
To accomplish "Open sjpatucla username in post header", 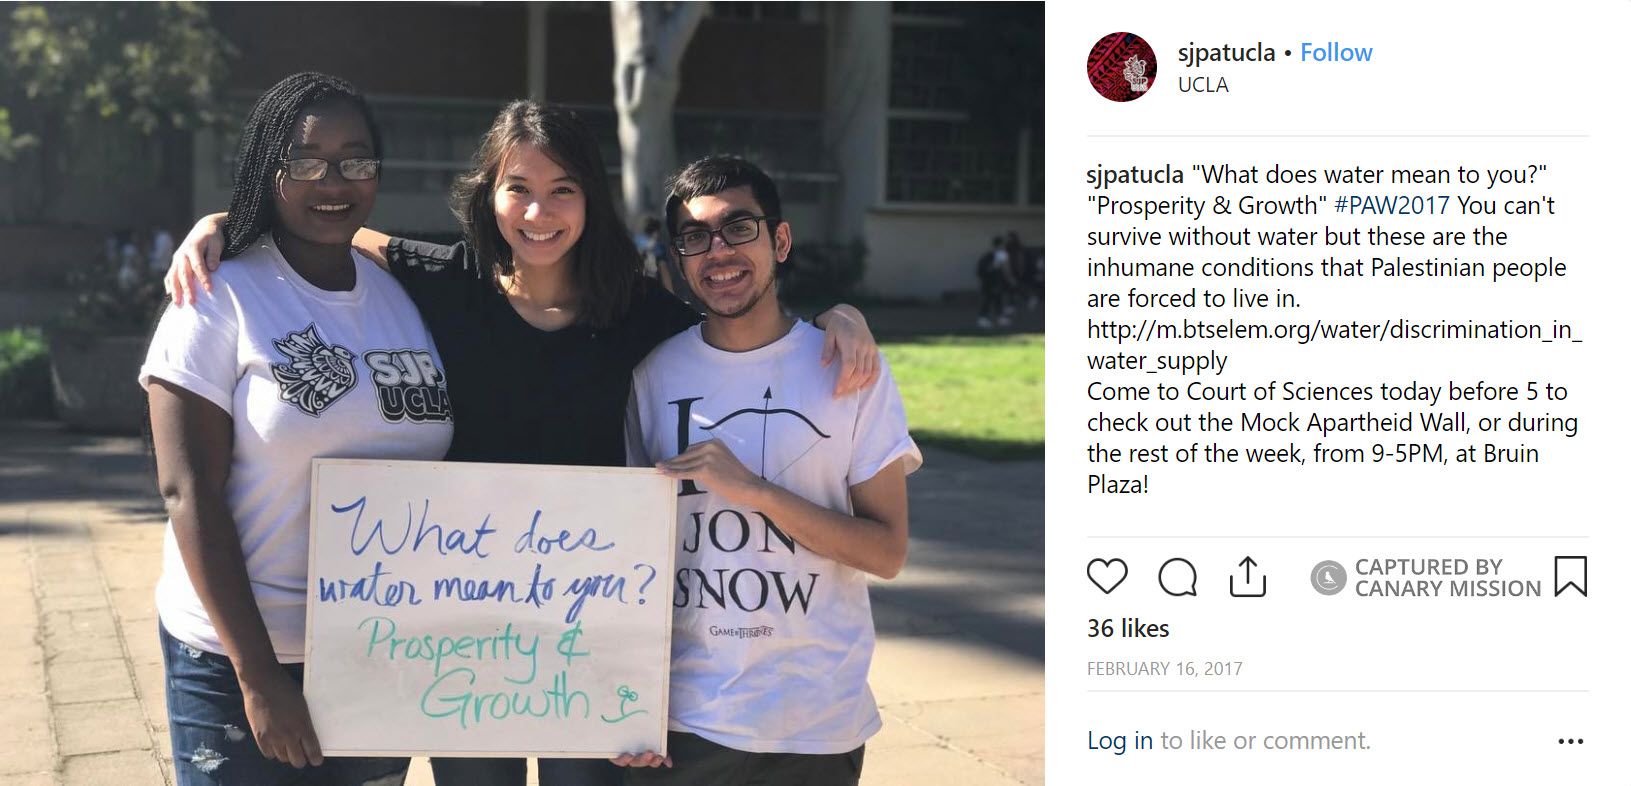I will [1226, 53].
